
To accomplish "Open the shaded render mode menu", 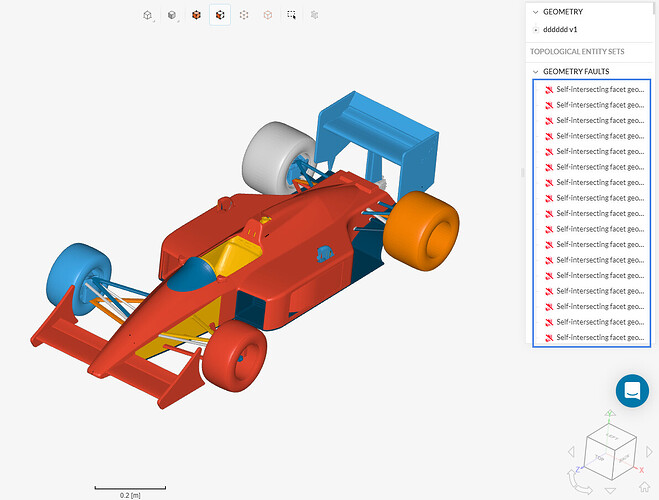I will [x=172, y=15].
